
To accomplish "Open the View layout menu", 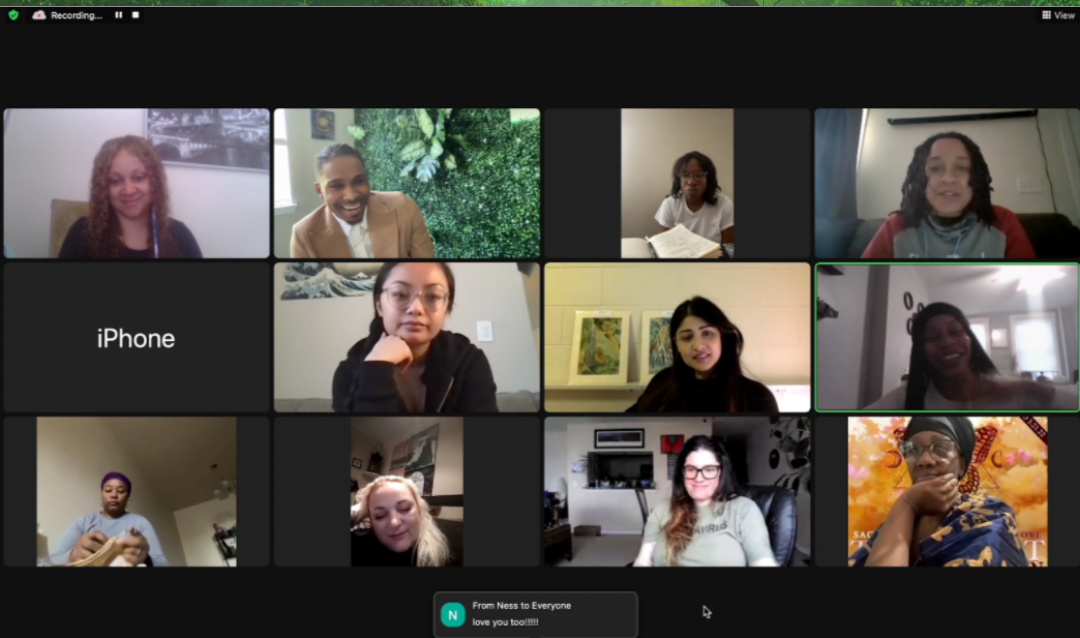I will 1058,14.
